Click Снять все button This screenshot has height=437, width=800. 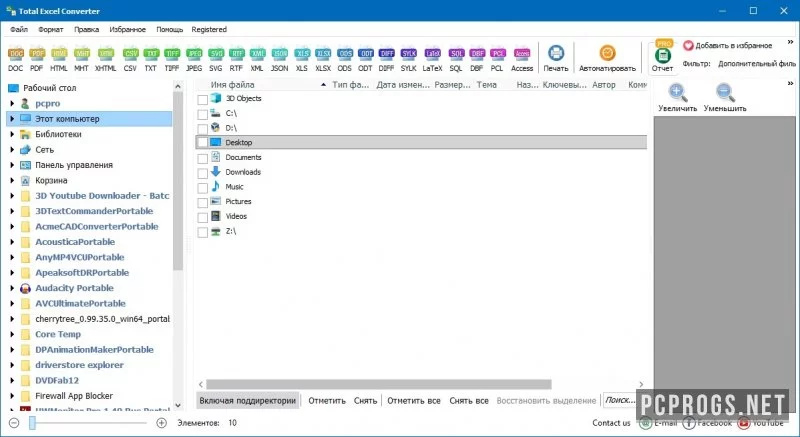[469, 401]
